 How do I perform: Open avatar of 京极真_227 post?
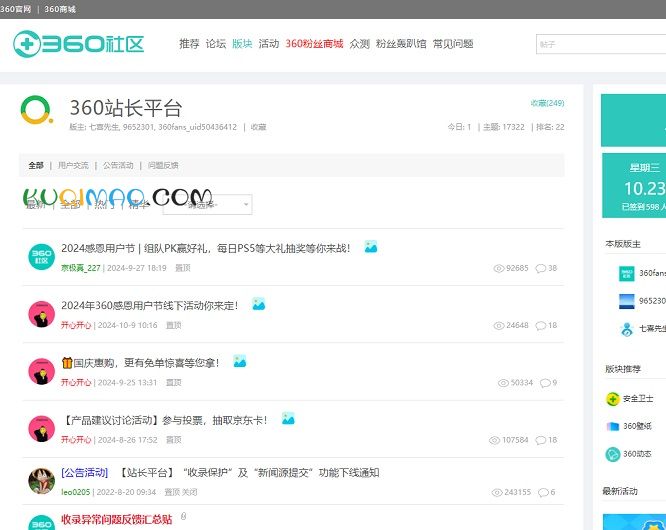click(x=41, y=257)
